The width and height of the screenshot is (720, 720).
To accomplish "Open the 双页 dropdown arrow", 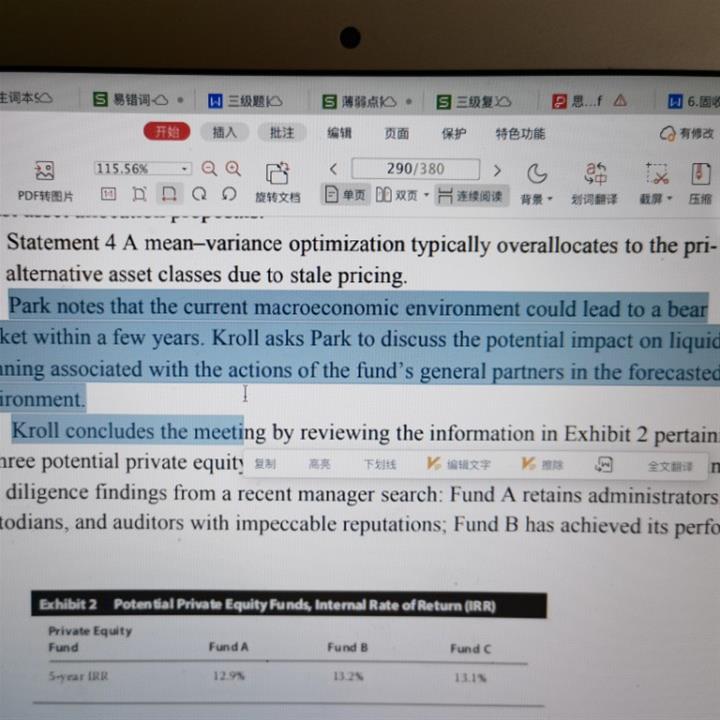I will [x=426, y=195].
